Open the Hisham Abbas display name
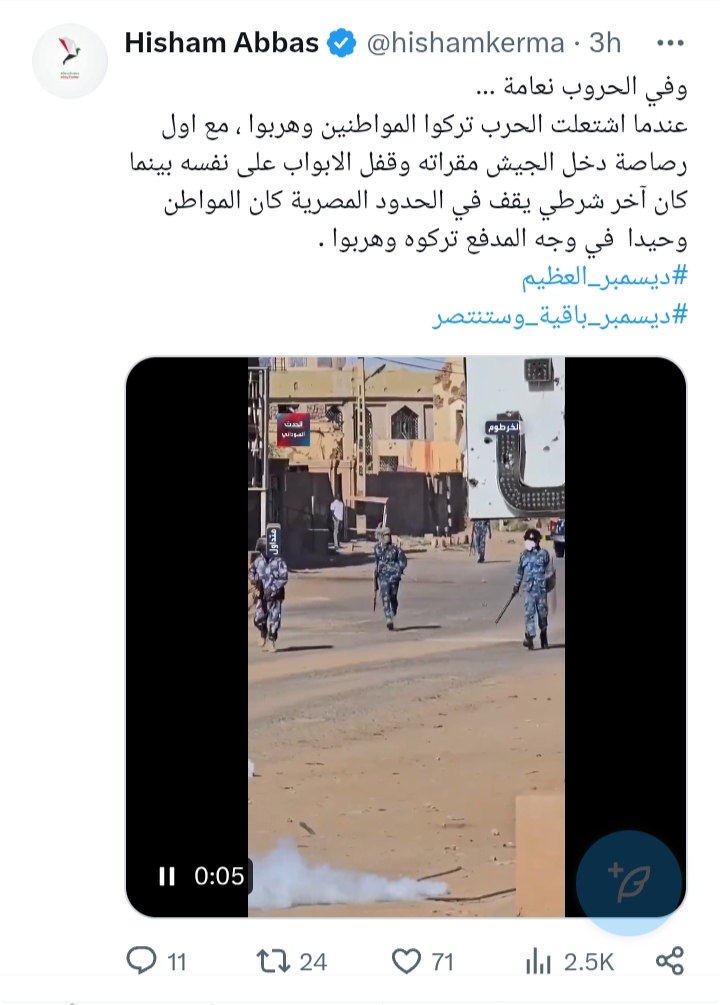The width and height of the screenshot is (720, 1005). (x=222, y=43)
